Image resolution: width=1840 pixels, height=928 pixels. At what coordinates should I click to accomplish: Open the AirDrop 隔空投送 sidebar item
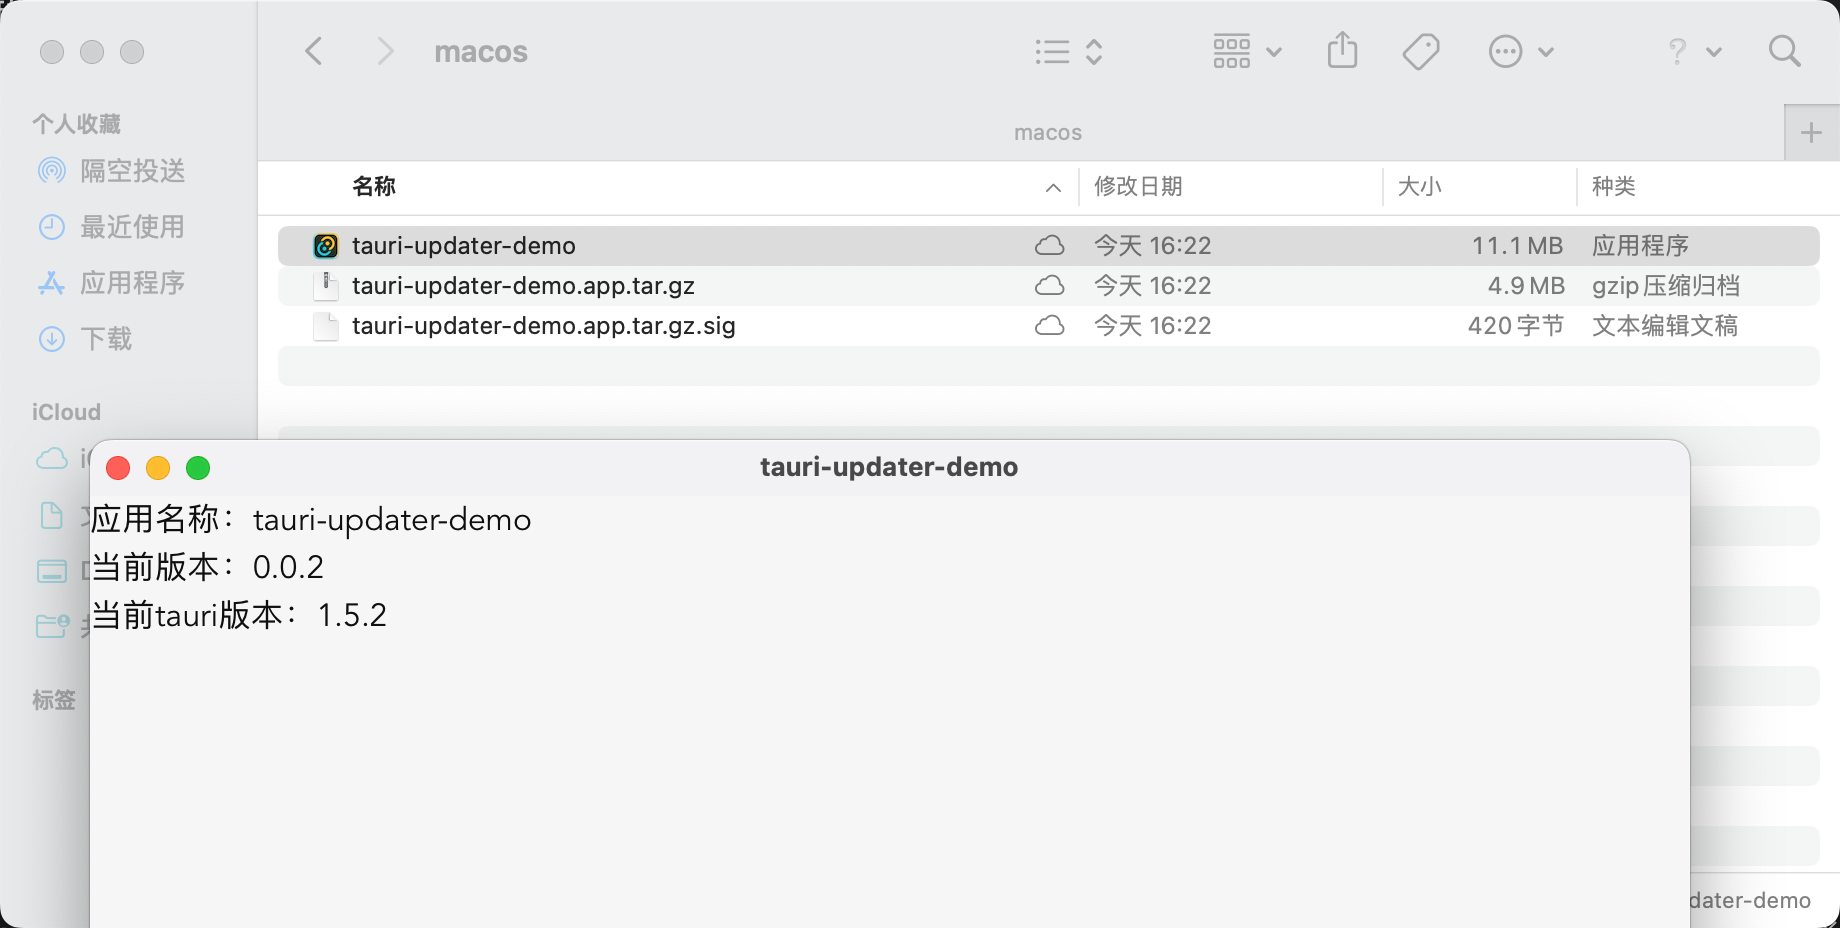(x=131, y=171)
